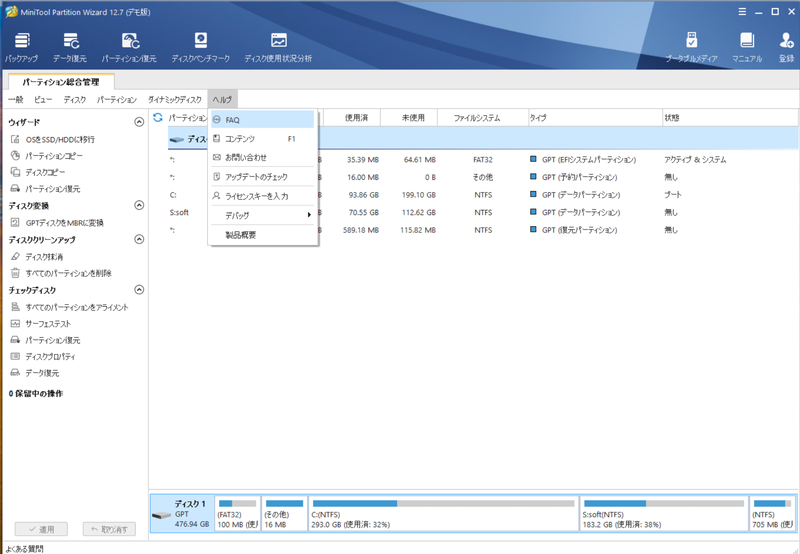
Task: Close the ヘルプ menu
Action: click(x=222, y=99)
